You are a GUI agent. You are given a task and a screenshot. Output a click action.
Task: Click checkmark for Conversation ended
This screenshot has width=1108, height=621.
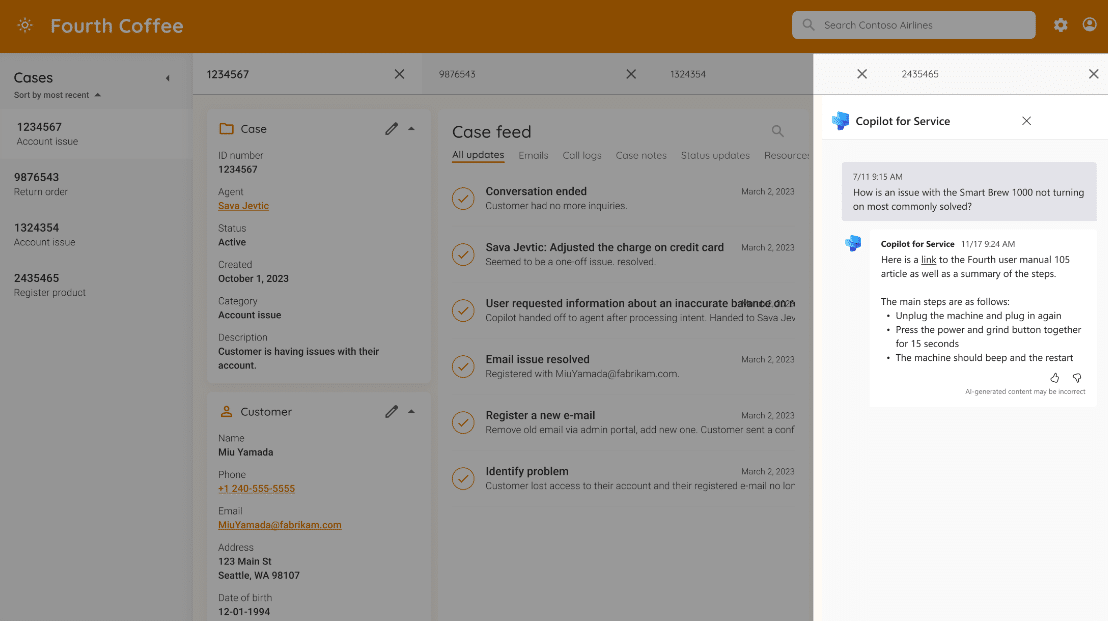(x=463, y=199)
